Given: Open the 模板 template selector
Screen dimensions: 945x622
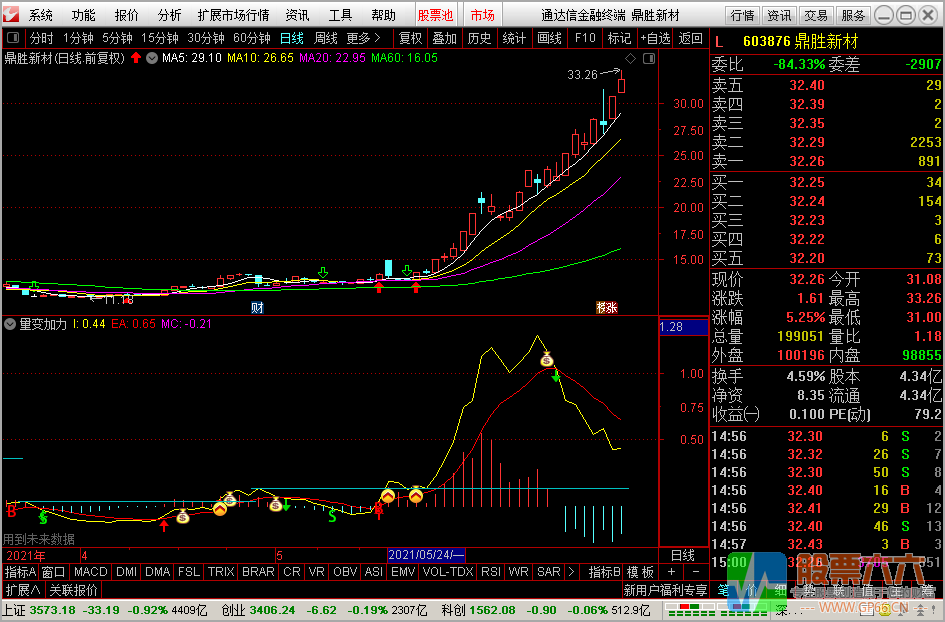Looking at the screenshot, I should (640, 571).
